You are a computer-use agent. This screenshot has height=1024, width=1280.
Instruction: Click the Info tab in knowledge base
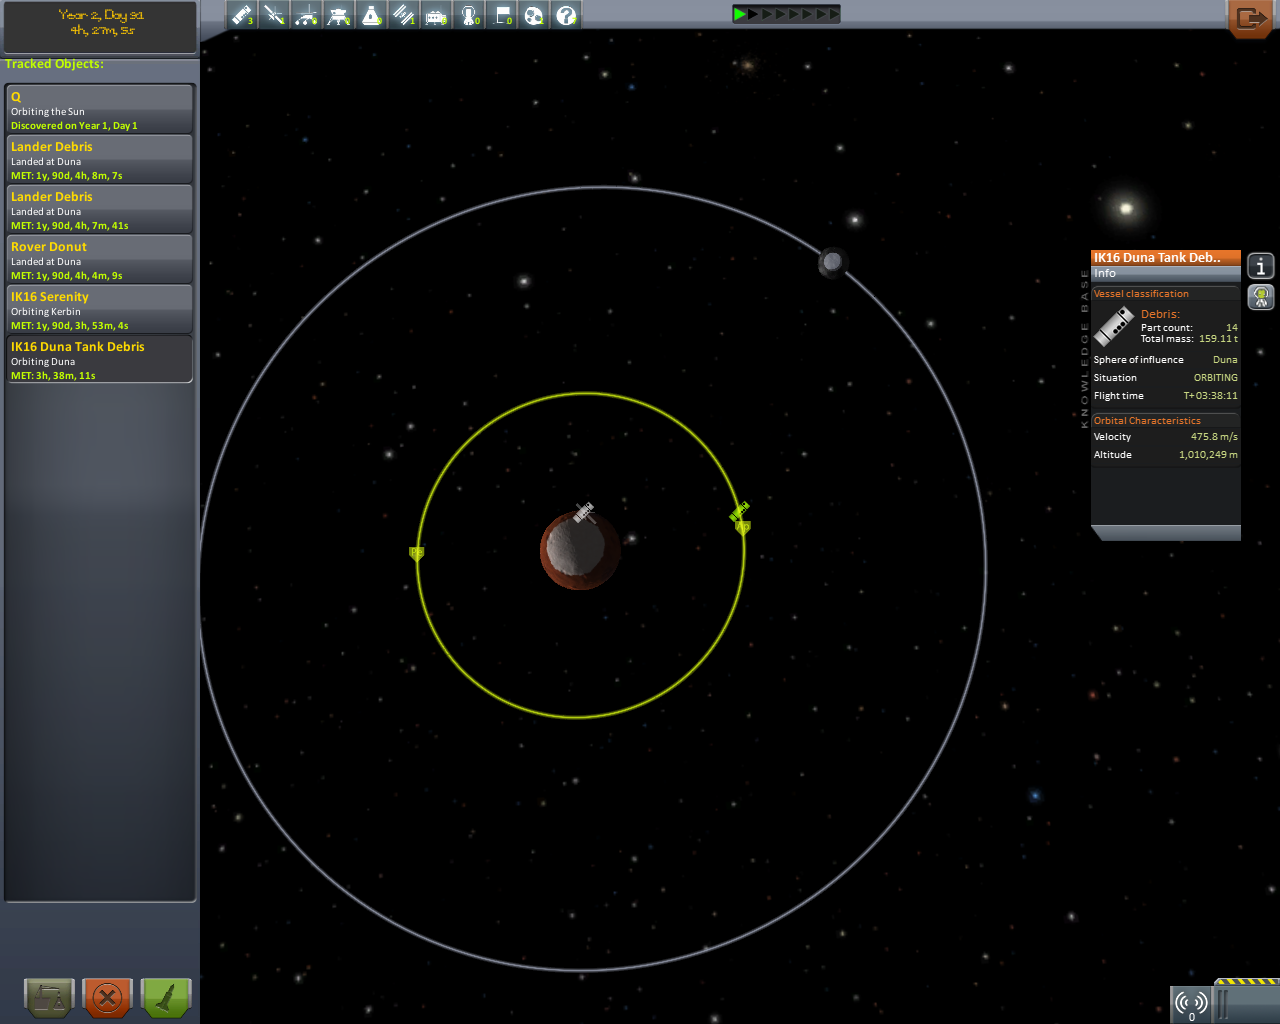point(1166,273)
